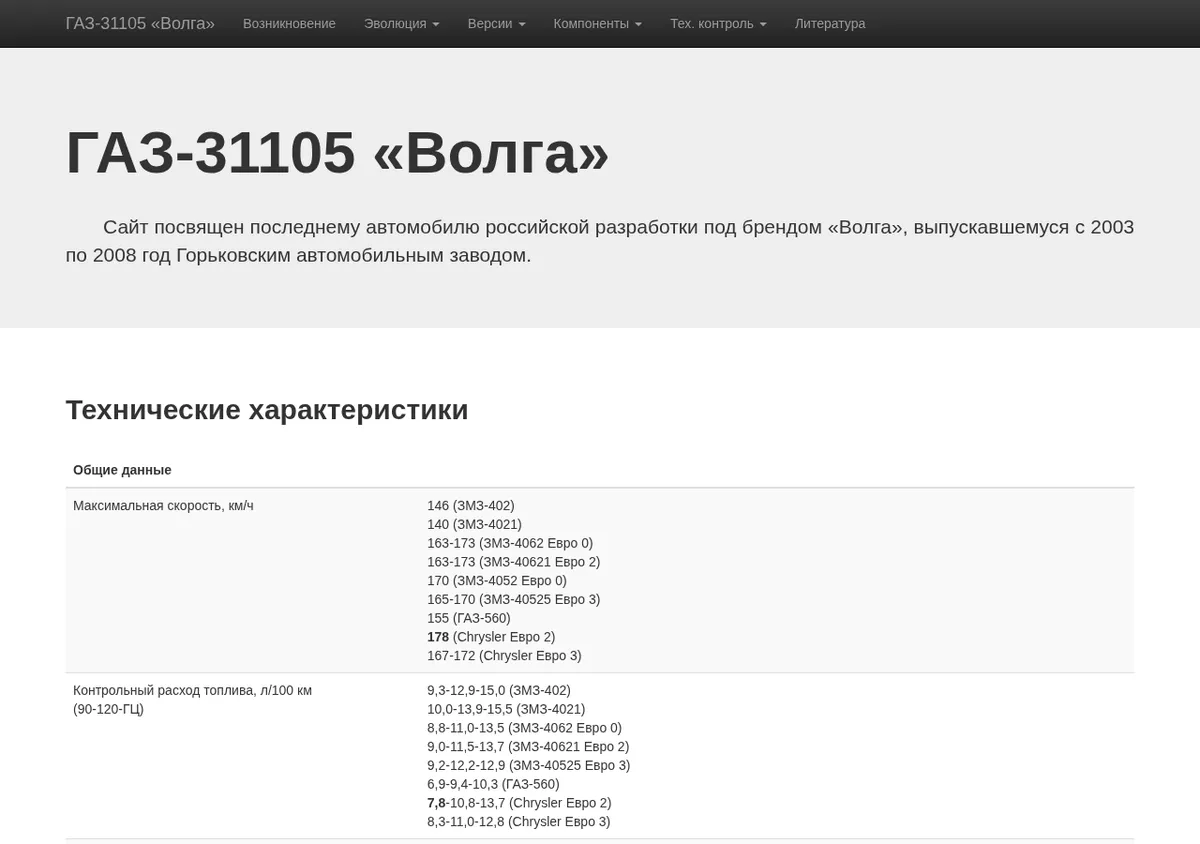Expand the Эволюция dropdown menu
This screenshot has width=1200, height=844.
tap(401, 23)
